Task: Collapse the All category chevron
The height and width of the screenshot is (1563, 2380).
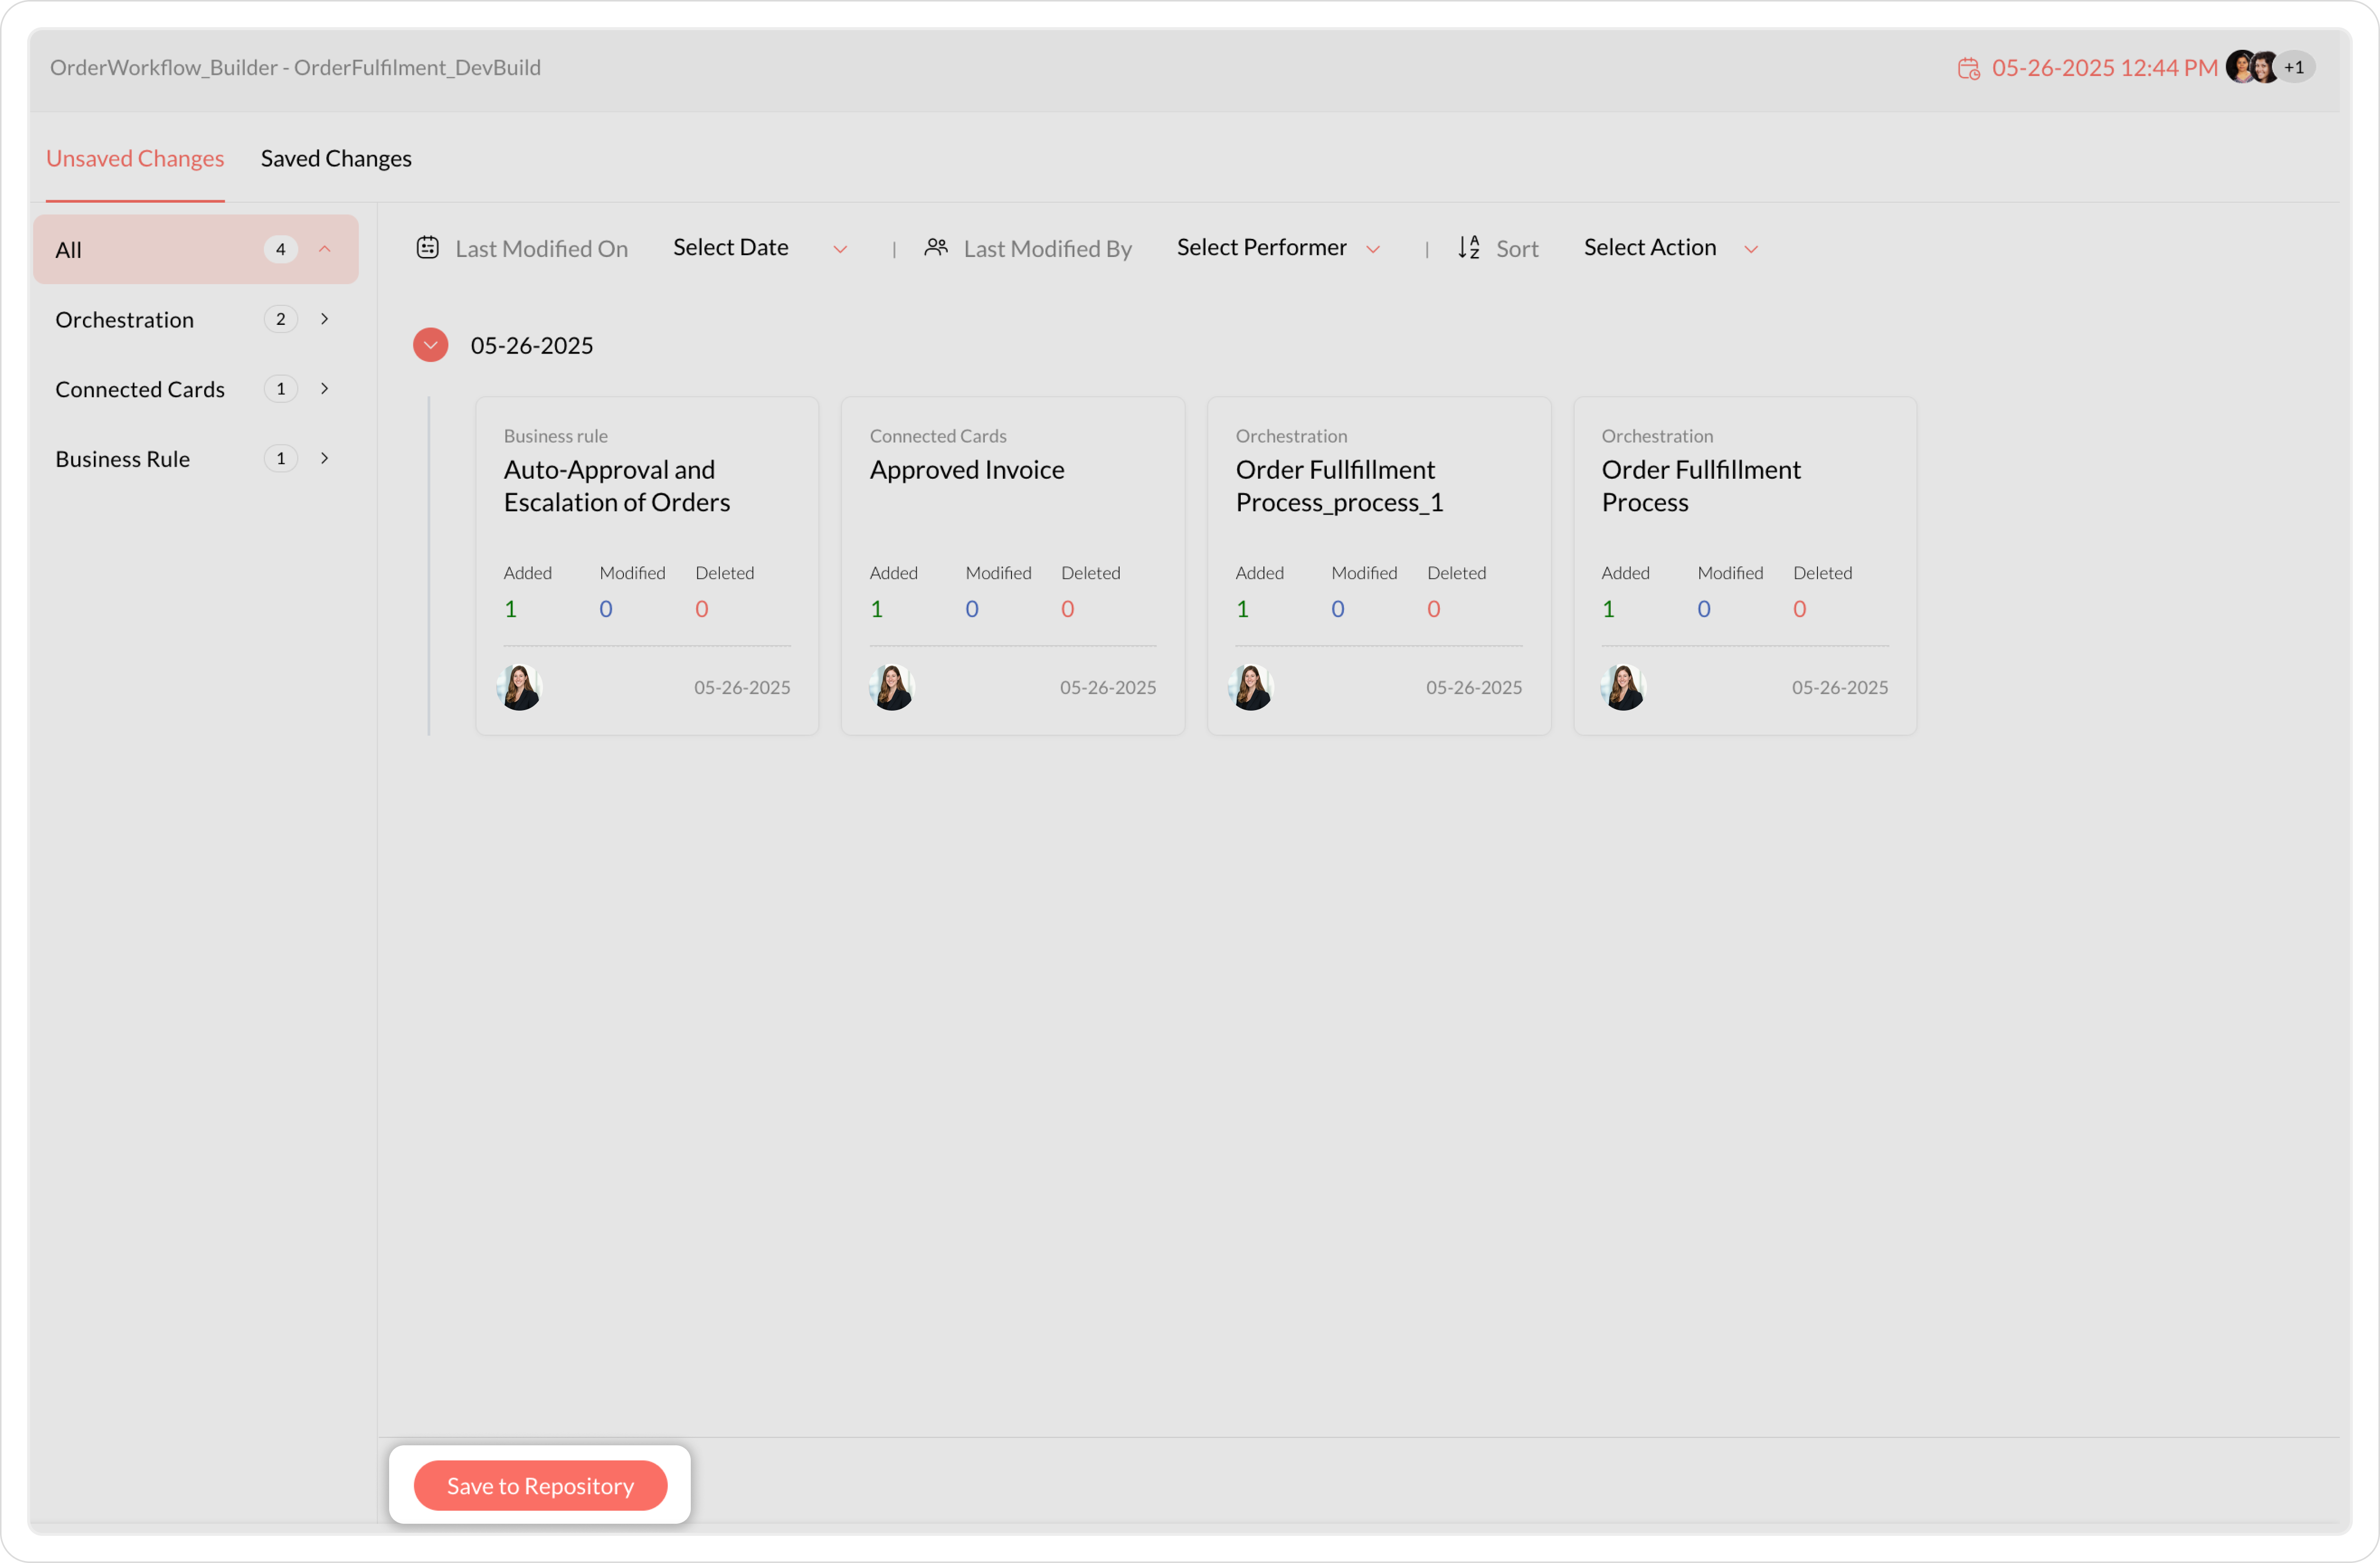Action: point(325,249)
